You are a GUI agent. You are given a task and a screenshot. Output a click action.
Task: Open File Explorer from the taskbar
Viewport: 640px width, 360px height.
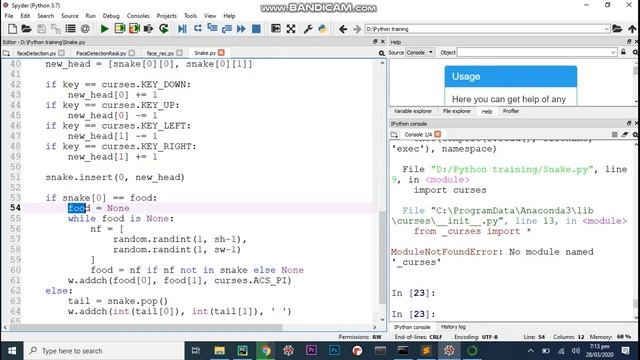pos(220,351)
